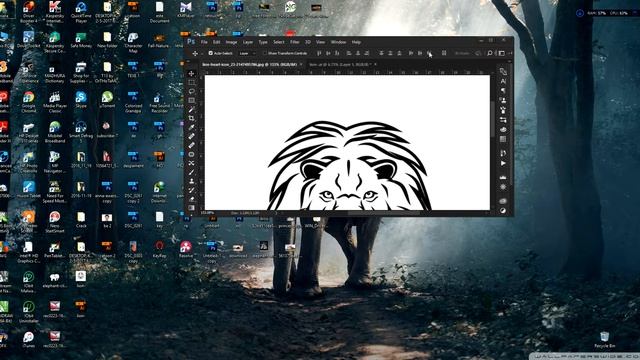Select the Recycle Bin desktop icon
Image resolution: width=640 pixels, height=360 pixels.
tap(604, 340)
